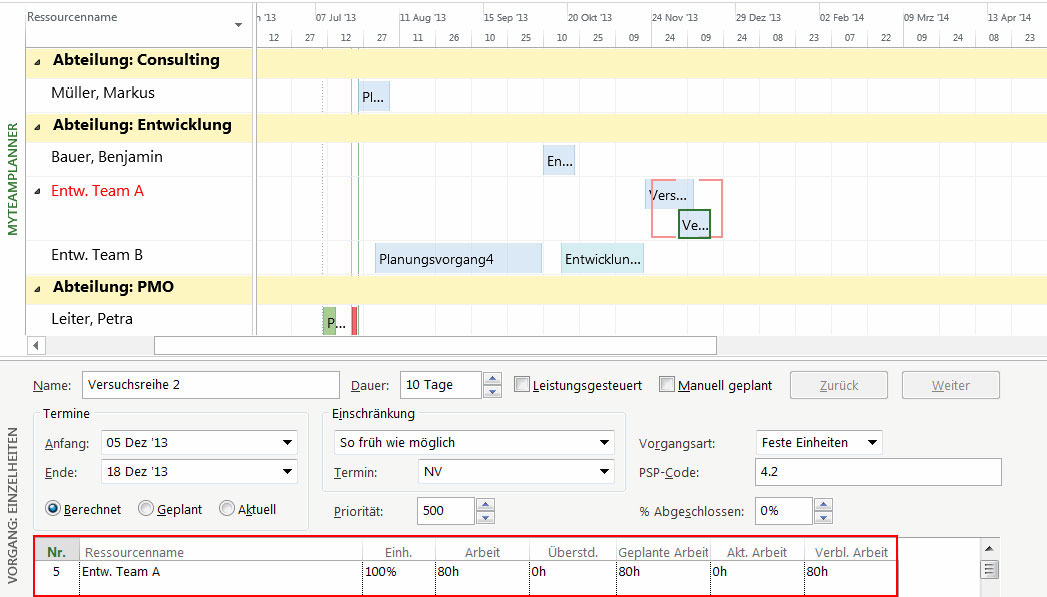Enable the Leistungsgesteuert checkbox
Screen dimensions: 1047x597
click(522, 385)
